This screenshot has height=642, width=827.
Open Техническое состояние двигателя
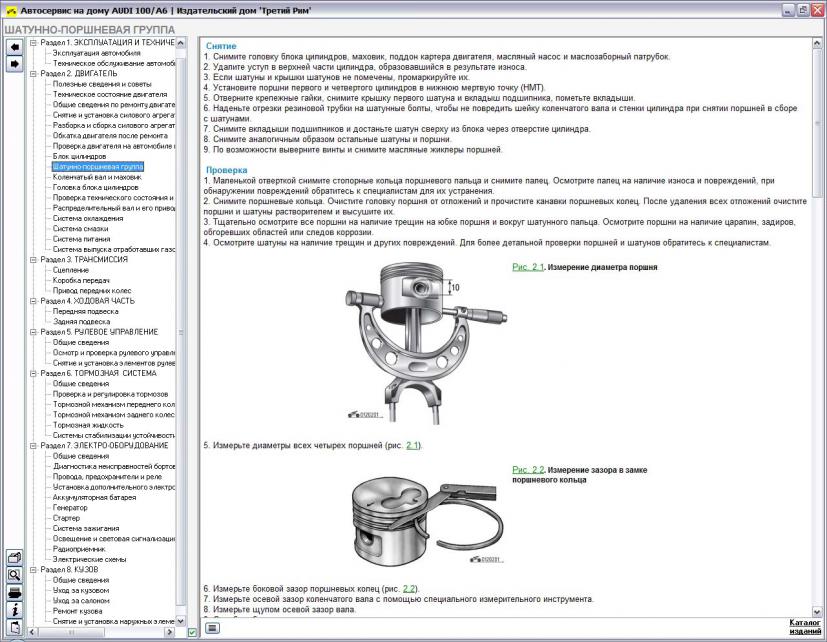coord(110,94)
